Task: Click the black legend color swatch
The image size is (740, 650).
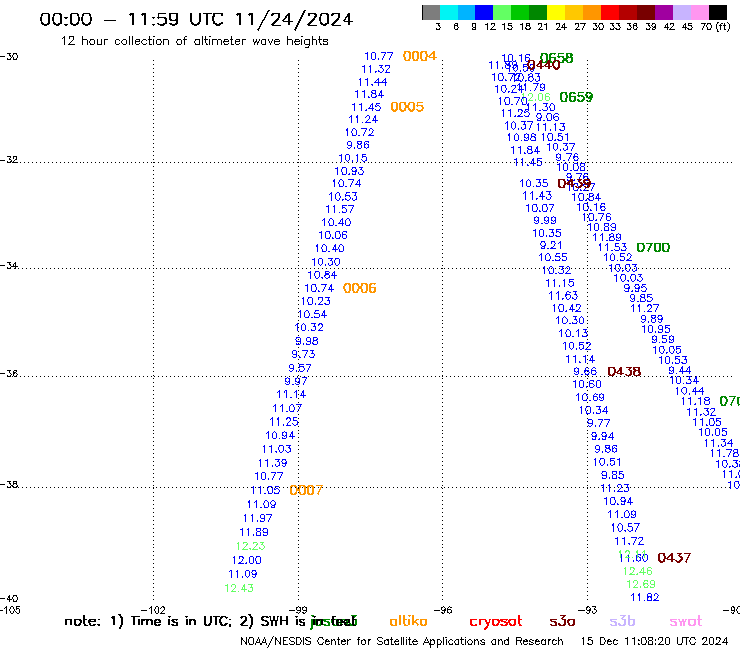Action: pos(717,12)
